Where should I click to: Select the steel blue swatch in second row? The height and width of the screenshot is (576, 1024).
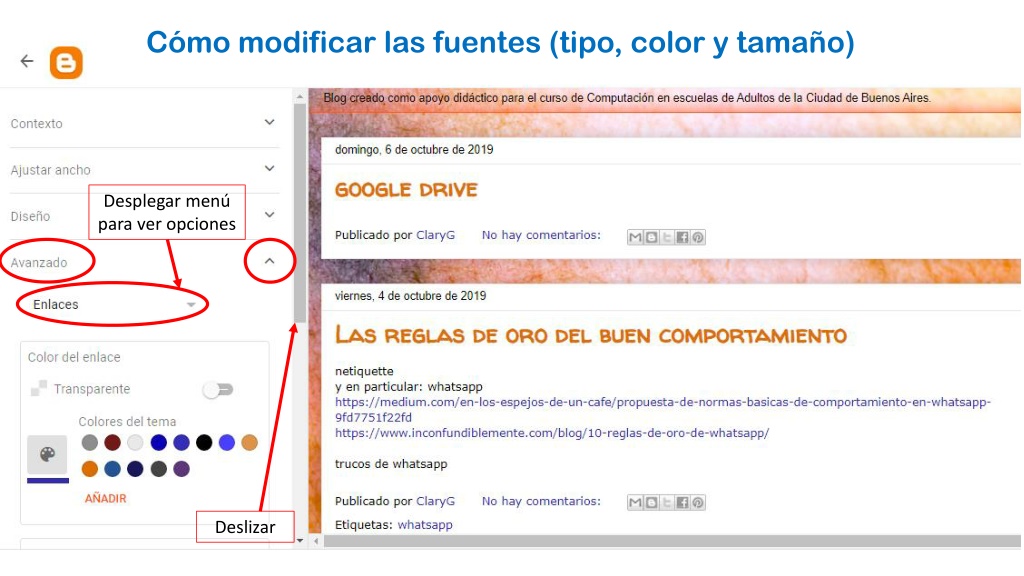coord(112,468)
